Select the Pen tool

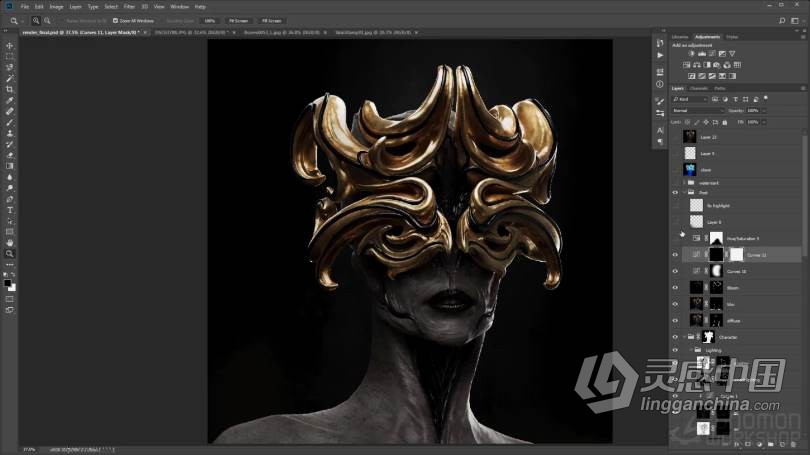click(x=9, y=199)
